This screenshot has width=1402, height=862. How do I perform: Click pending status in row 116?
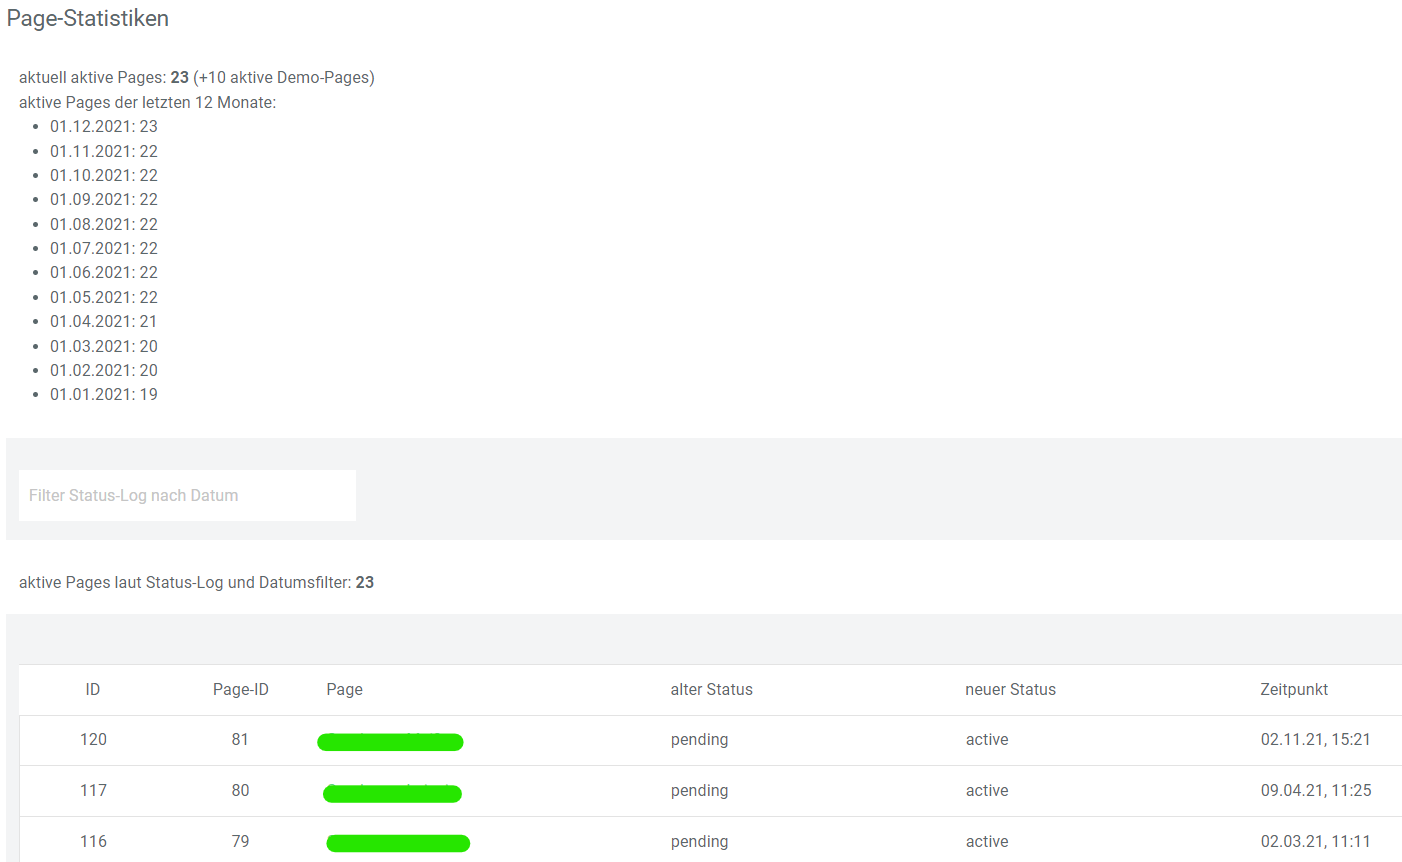699,842
